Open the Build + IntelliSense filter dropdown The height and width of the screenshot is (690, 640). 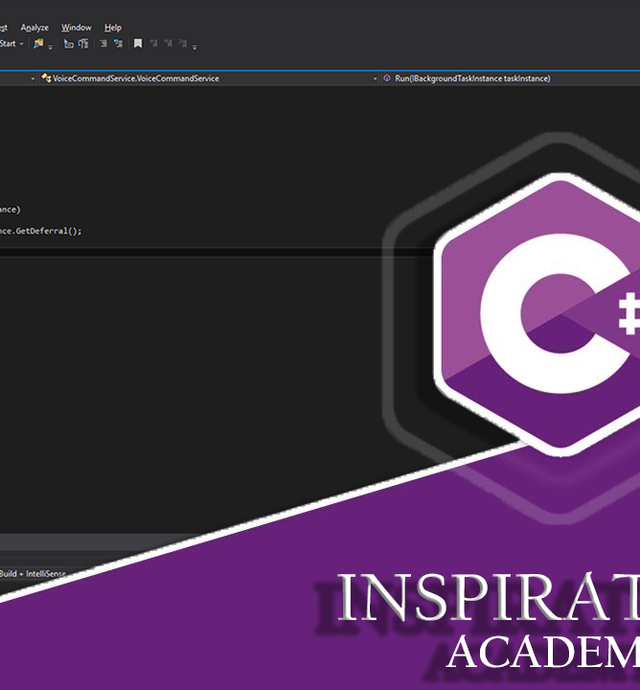pos(33,573)
